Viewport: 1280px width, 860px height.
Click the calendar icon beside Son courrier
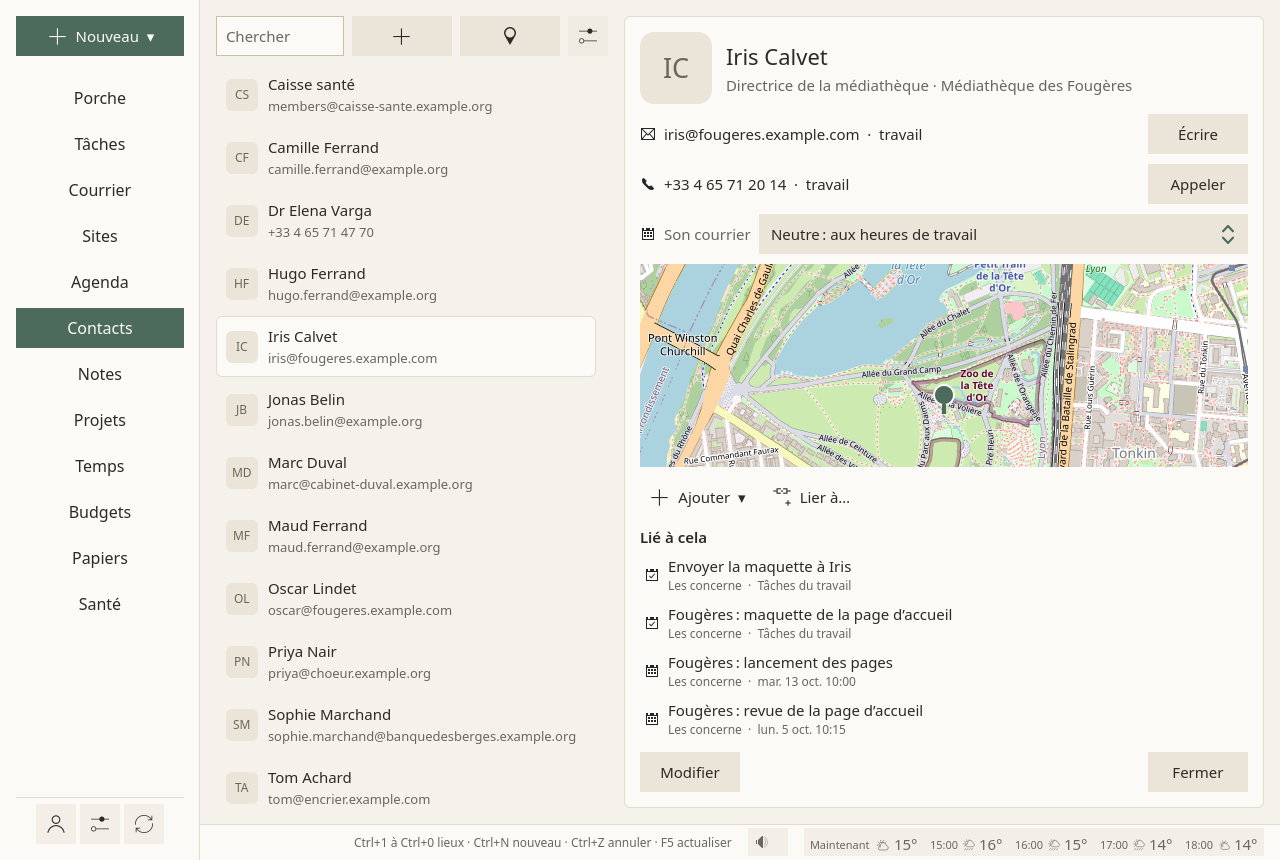[648, 234]
